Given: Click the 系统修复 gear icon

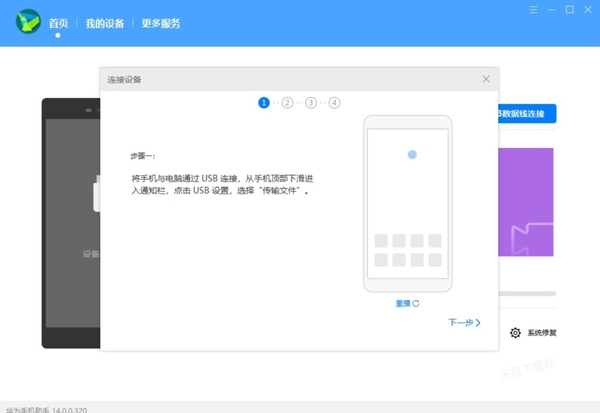Looking at the screenshot, I should click(x=515, y=332).
